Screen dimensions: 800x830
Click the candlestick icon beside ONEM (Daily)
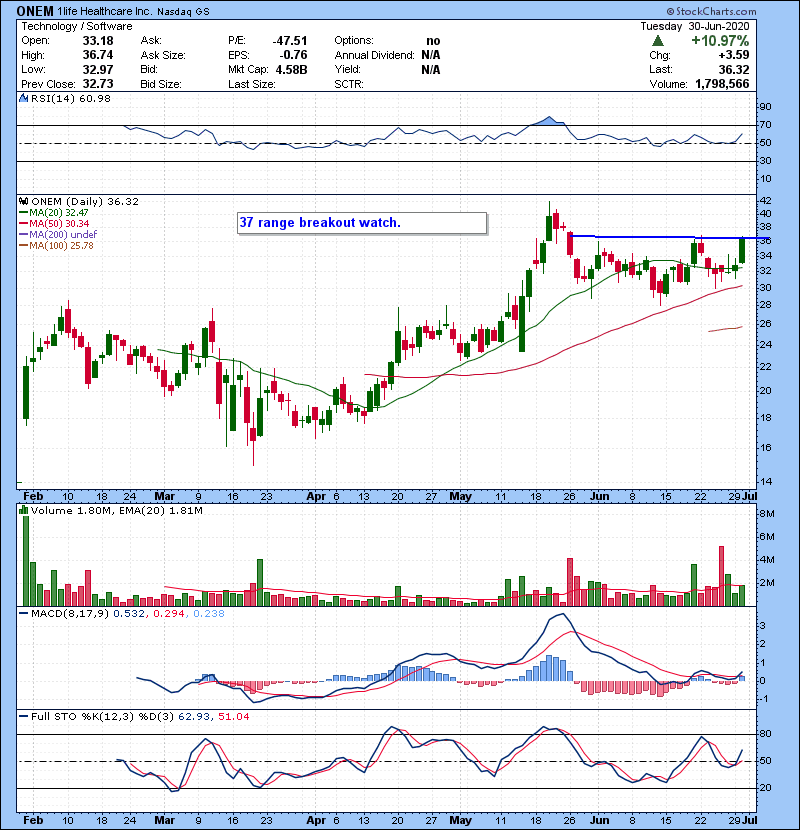[24, 201]
